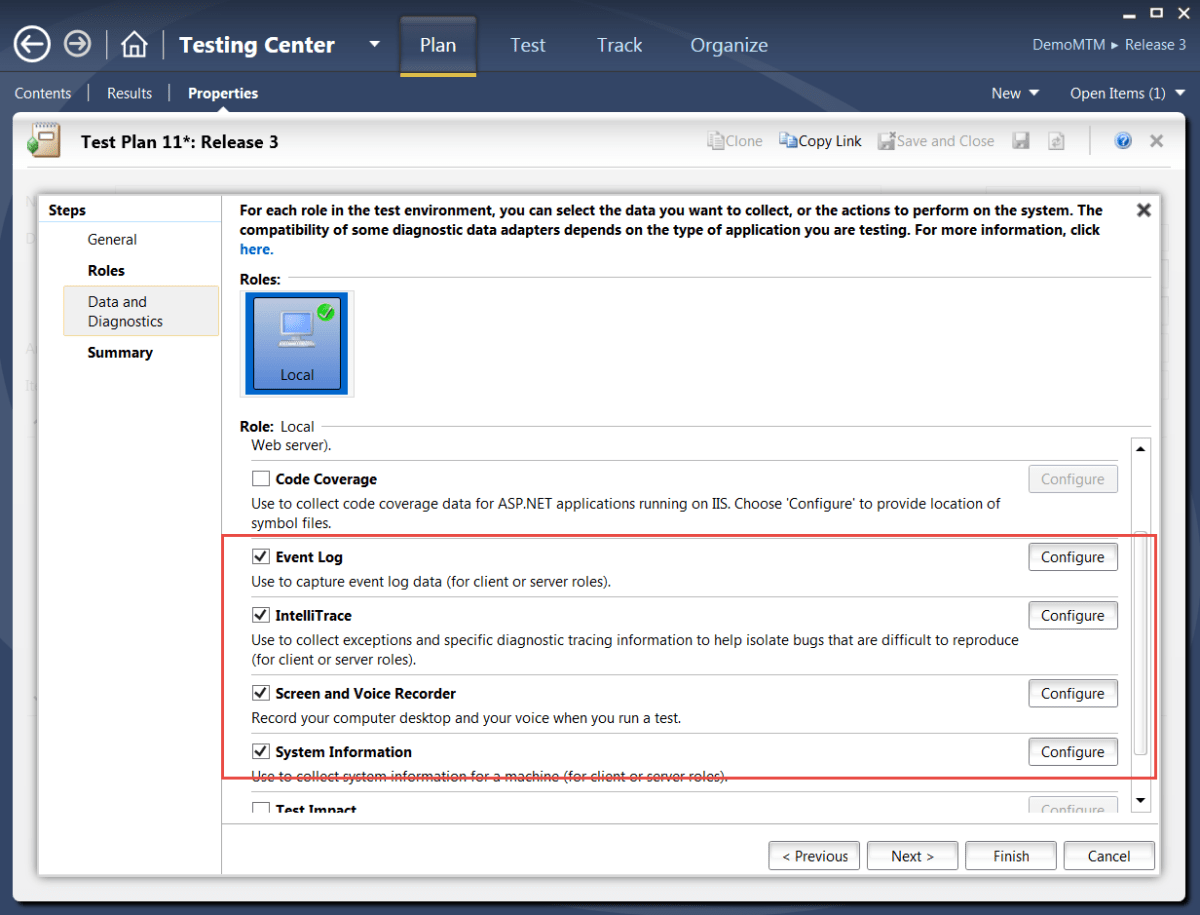Click the back navigation arrow
Screen dimensions: 1200x915
point(31,44)
